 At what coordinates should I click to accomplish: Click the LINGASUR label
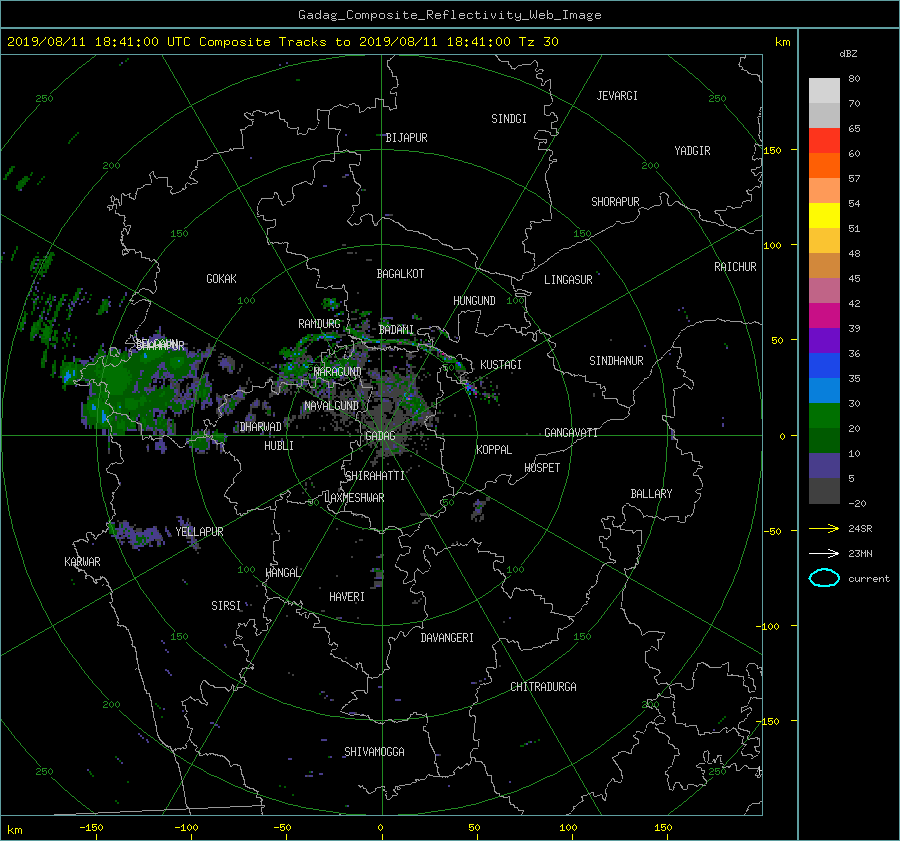pos(568,280)
